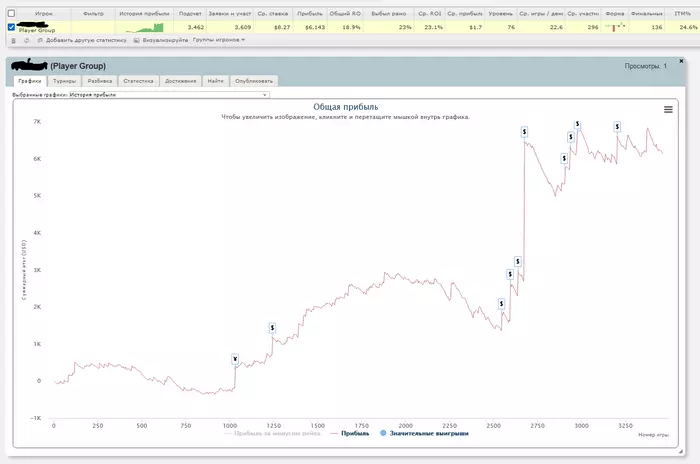Click the 23.1% average ROI value

[x=433, y=27]
